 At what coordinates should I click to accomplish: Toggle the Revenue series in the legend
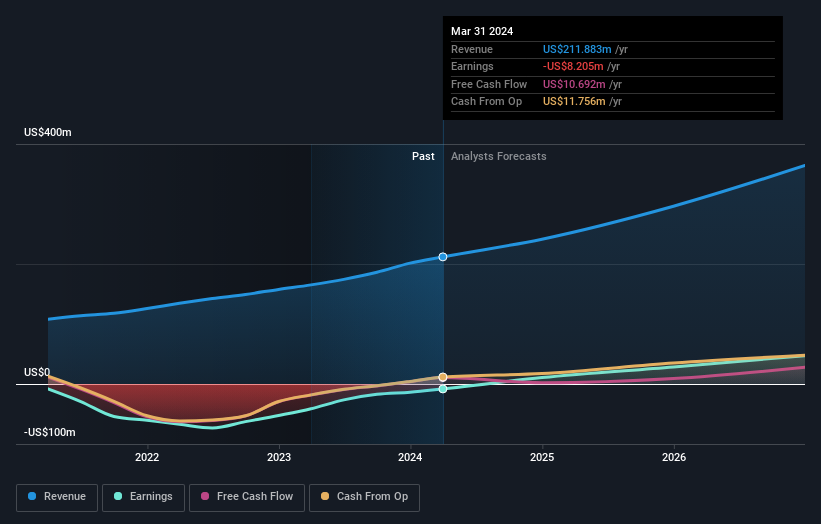tap(57, 497)
